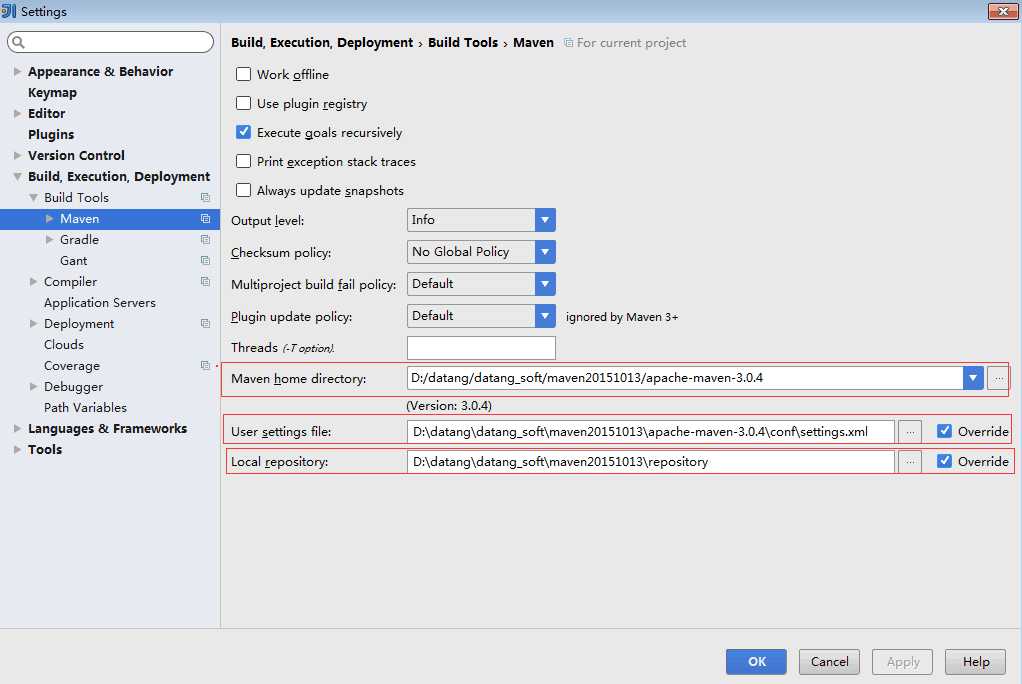The image size is (1022, 684).
Task: Toggle Use plugin registry checkbox
Action: point(243,103)
